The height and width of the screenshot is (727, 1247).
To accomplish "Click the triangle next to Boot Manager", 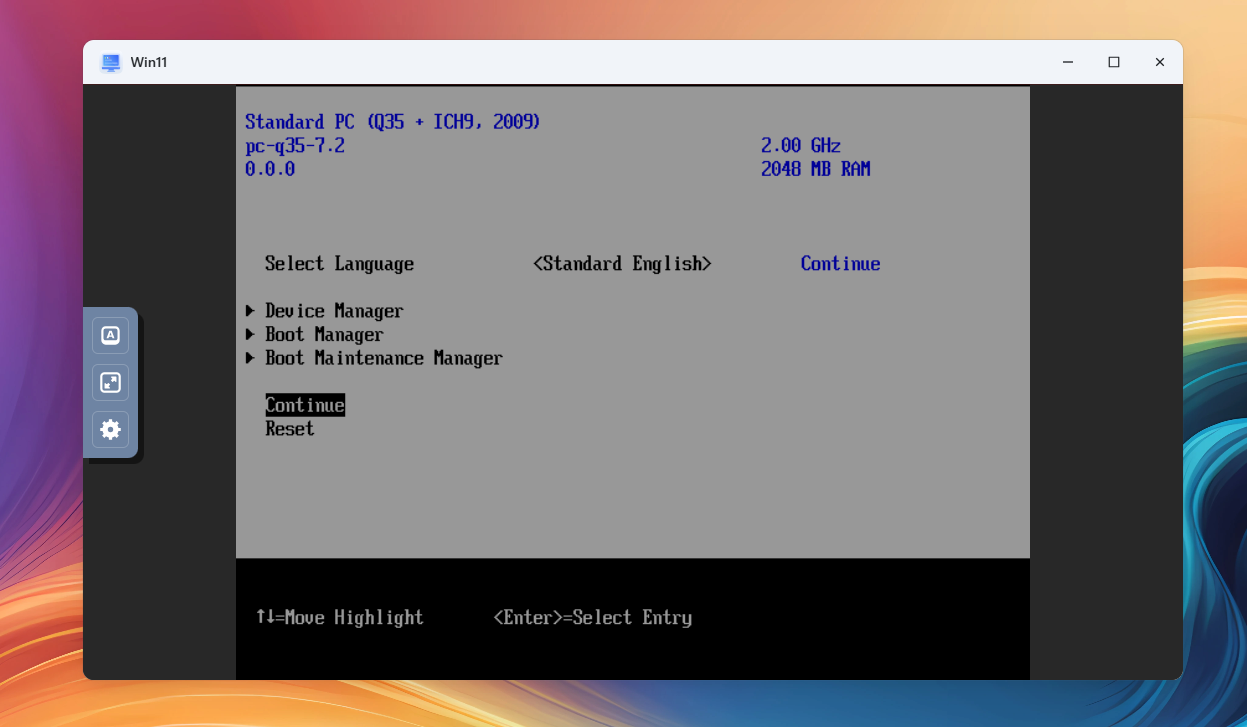I will (x=250, y=335).
